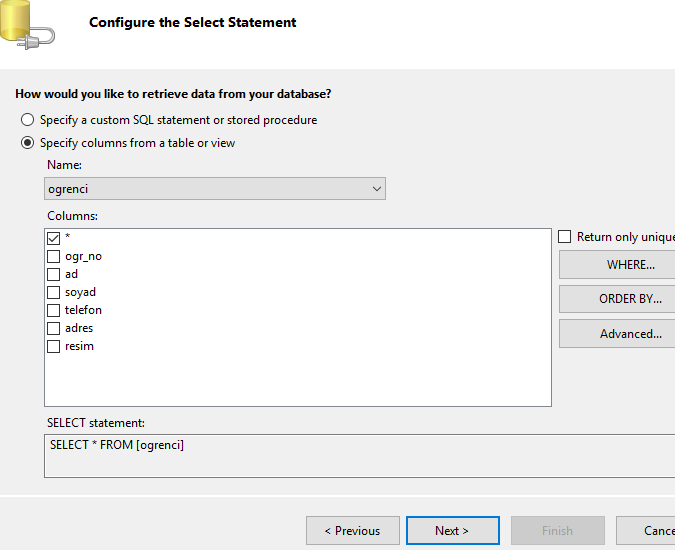The image size is (675, 550).
Task: Enable the soyad column checkbox
Action: 53,293
